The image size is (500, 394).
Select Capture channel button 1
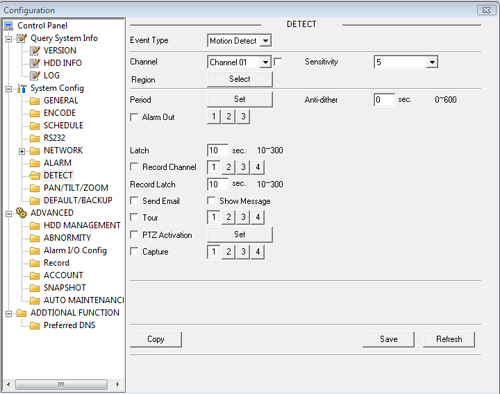click(x=214, y=252)
